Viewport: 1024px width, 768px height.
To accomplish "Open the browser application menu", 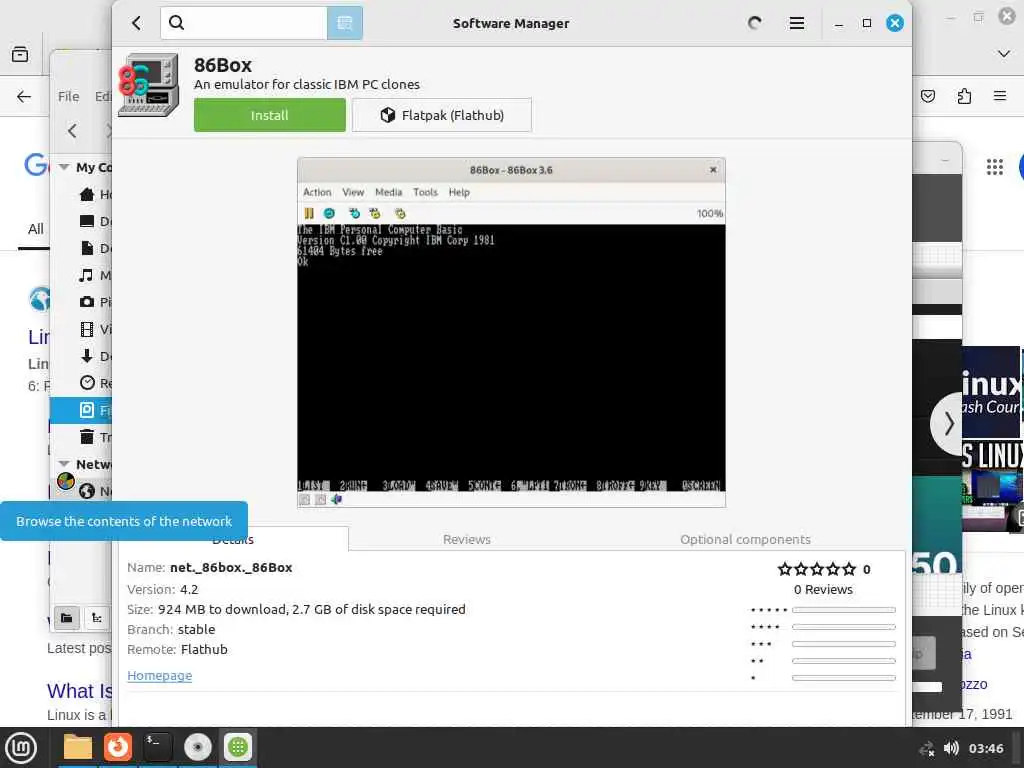I will coord(1000,96).
